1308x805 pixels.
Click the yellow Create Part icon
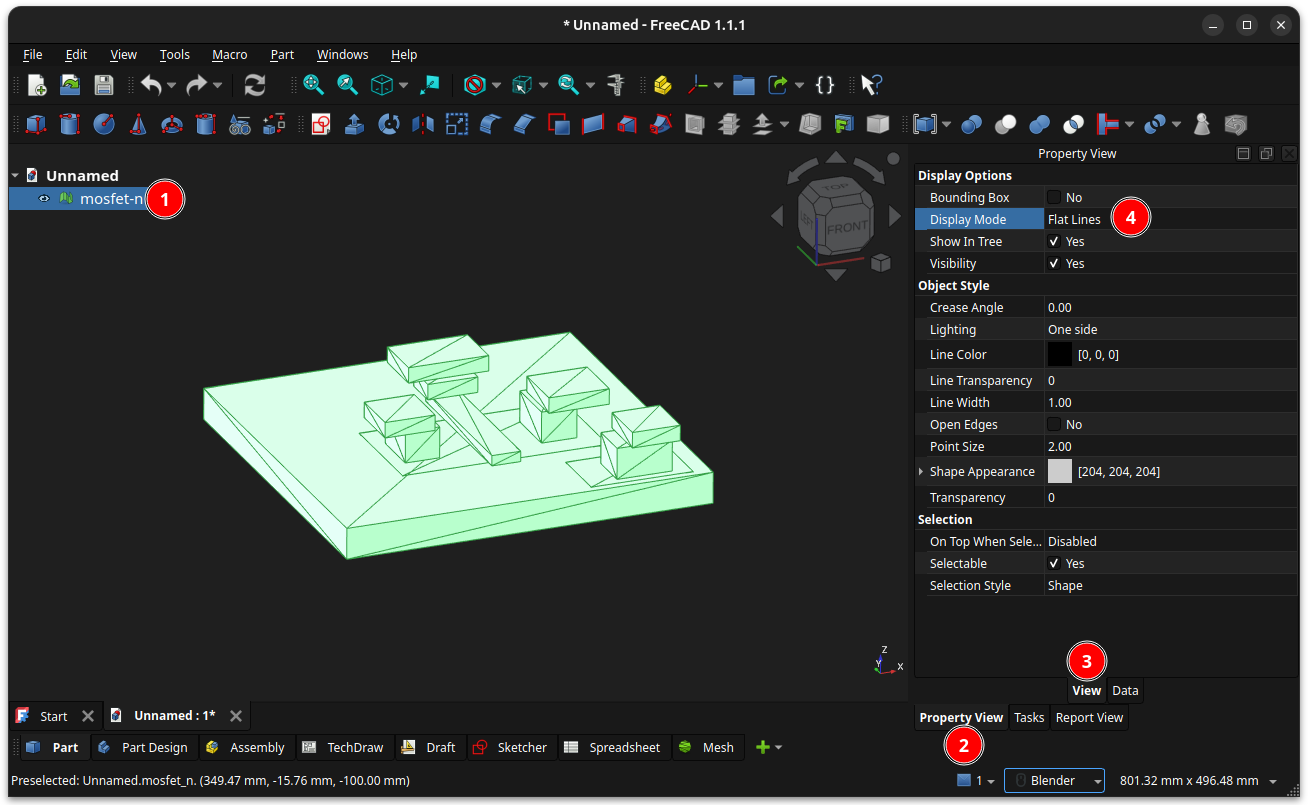(x=662, y=85)
